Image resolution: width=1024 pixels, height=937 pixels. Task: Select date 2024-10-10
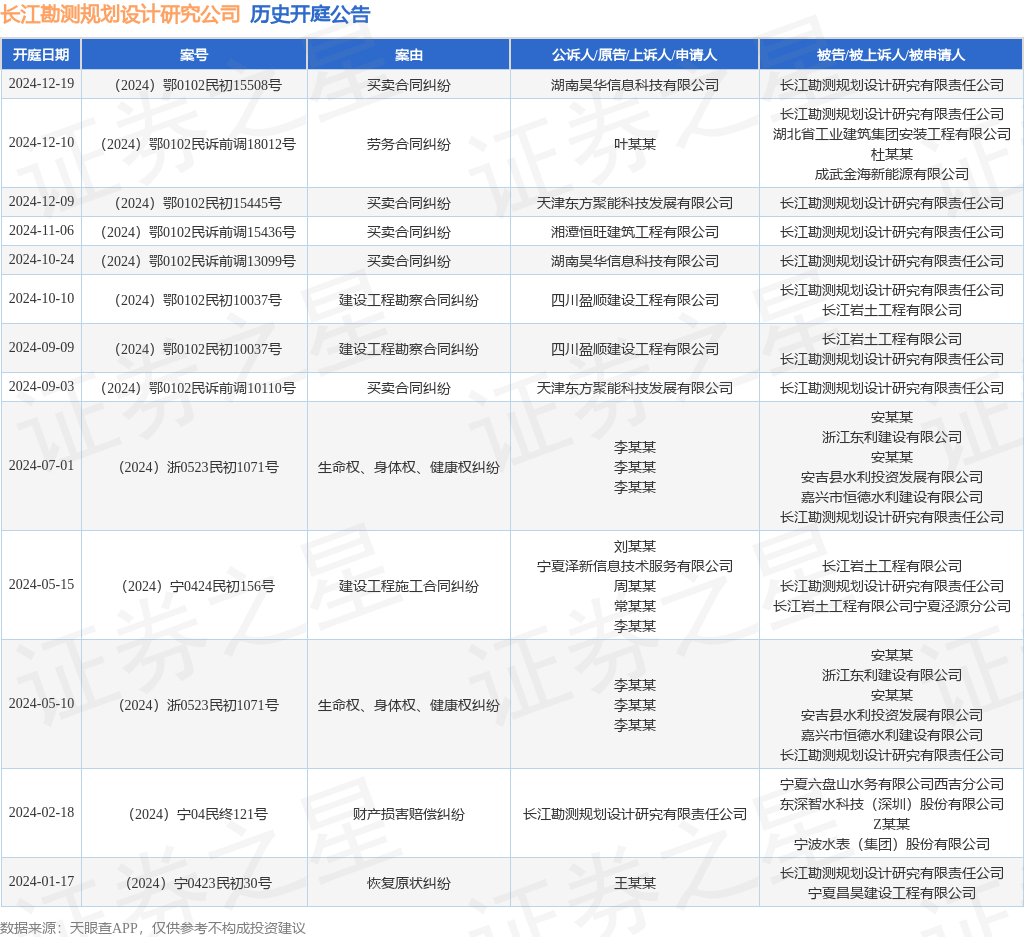(x=41, y=298)
